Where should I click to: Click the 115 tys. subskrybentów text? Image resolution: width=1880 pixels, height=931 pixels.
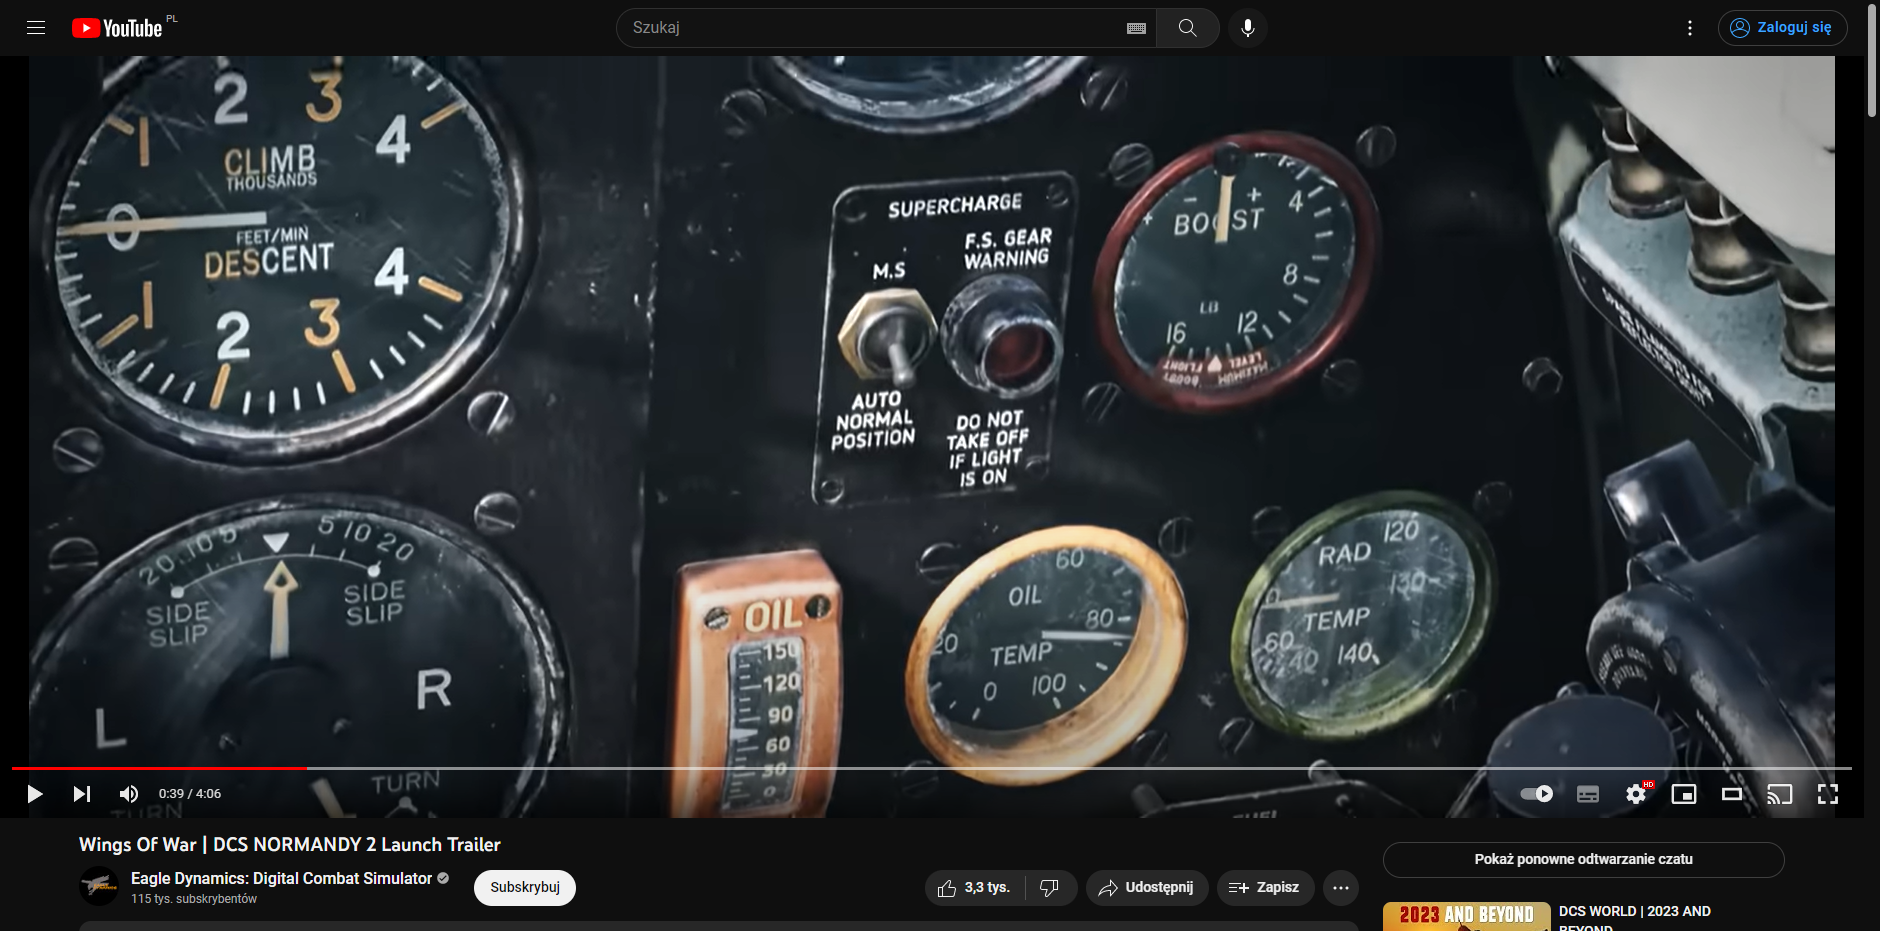click(x=194, y=899)
